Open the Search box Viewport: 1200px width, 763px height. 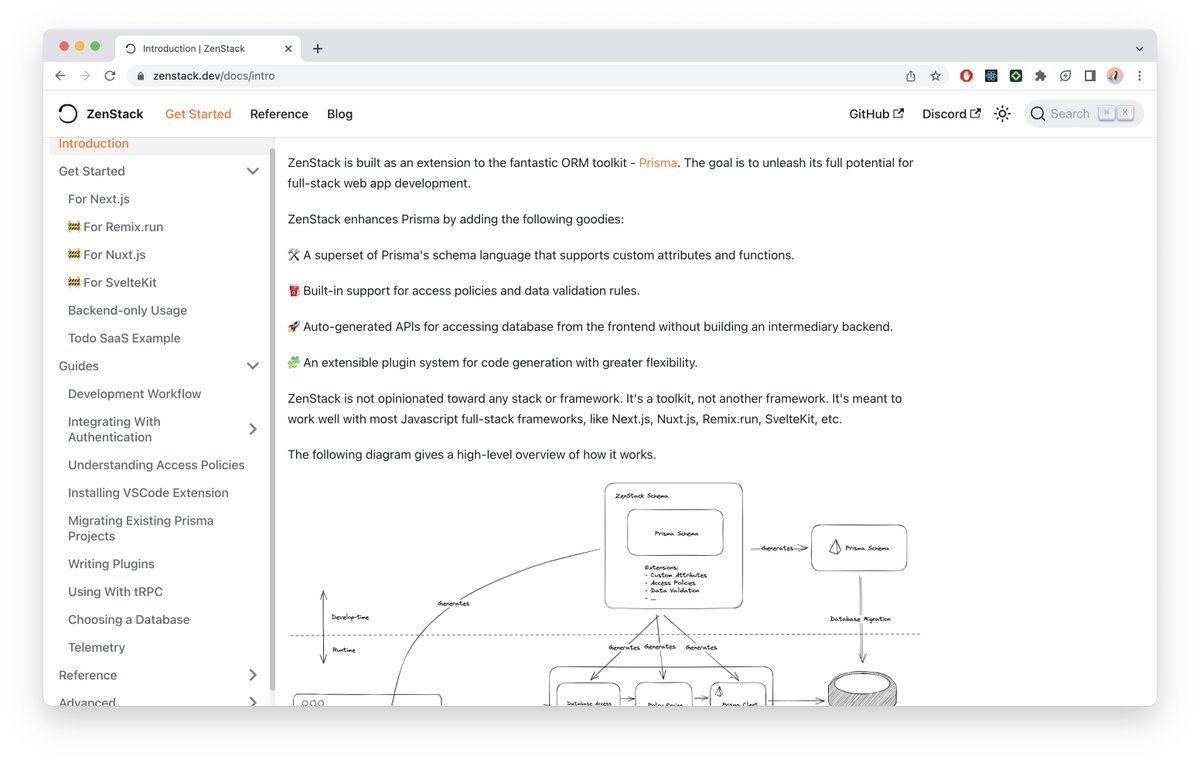1084,114
